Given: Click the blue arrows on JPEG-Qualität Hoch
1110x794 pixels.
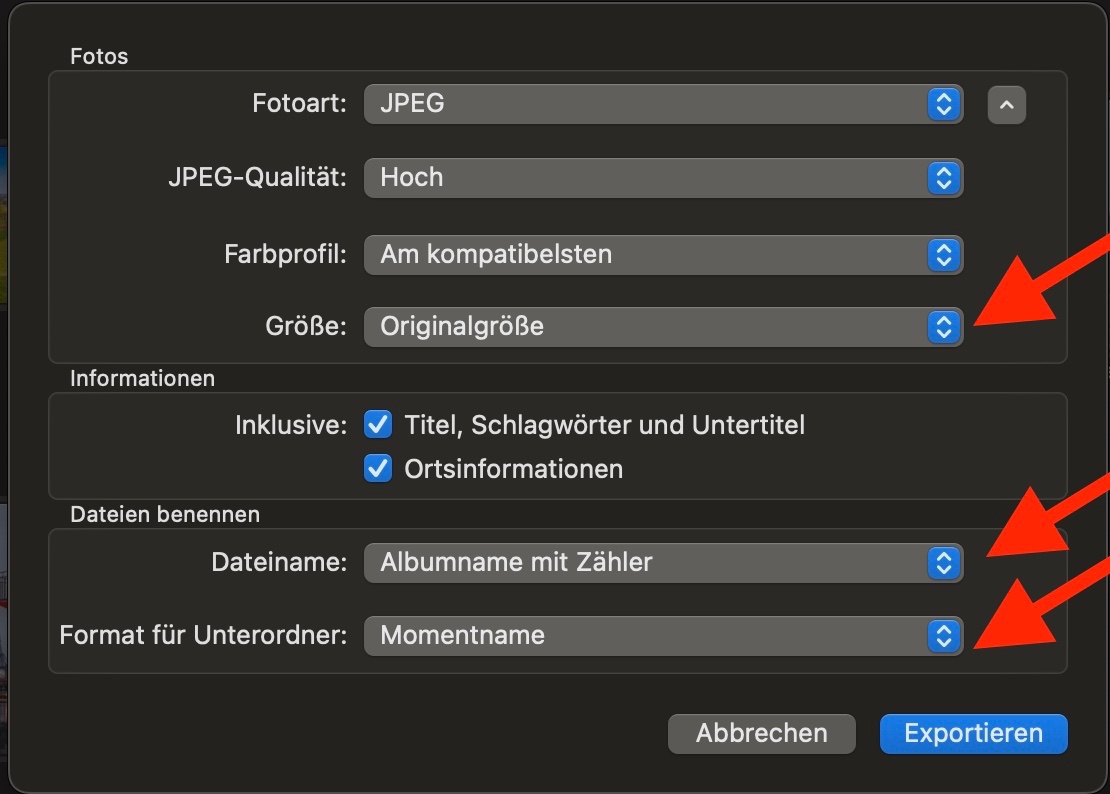Looking at the screenshot, I should 943,178.
